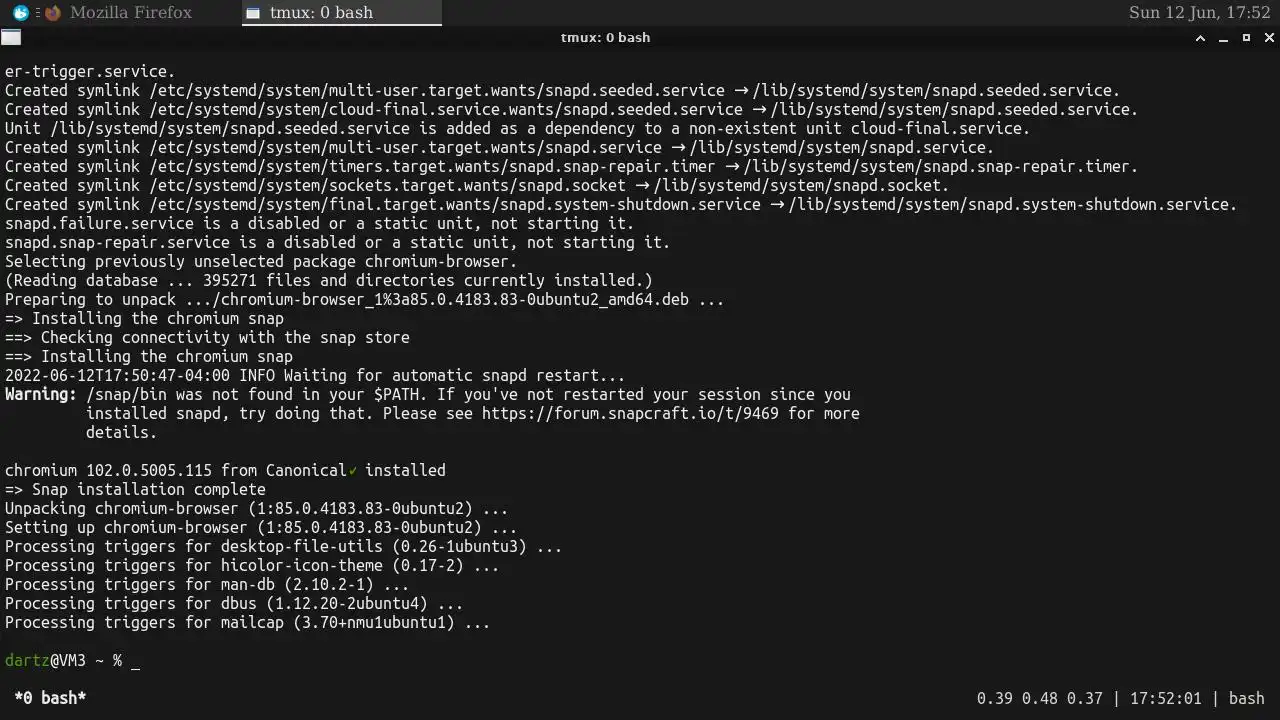The width and height of the screenshot is (1280, 720).
Task: Minimize the tmux terminal window
Action: pos(1223,38)
